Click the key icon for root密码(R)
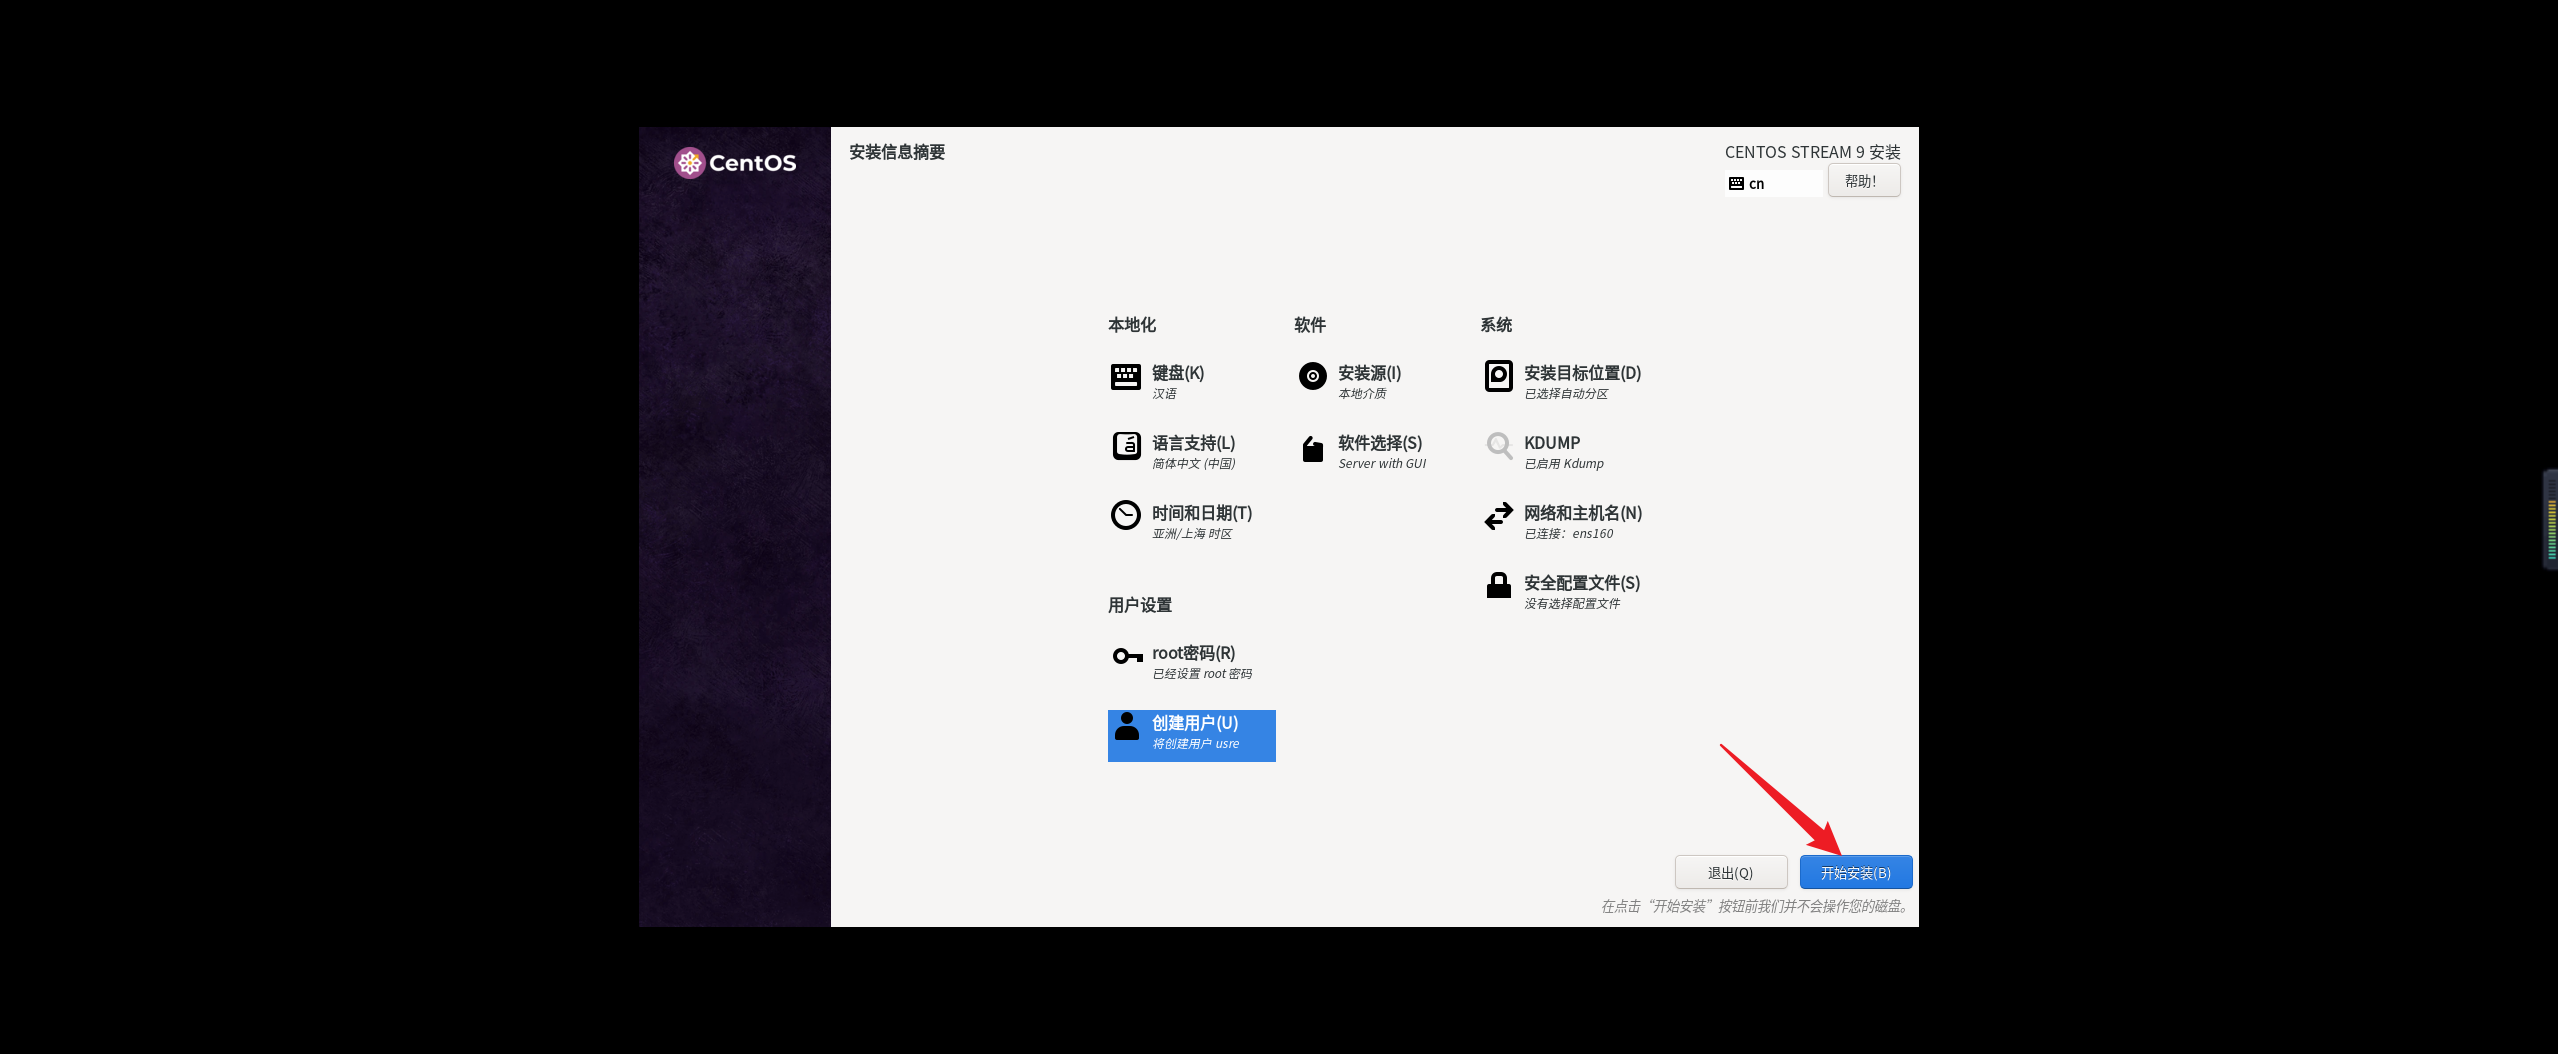This screenshot has width=2558, height=1054. click(1127, 656)
